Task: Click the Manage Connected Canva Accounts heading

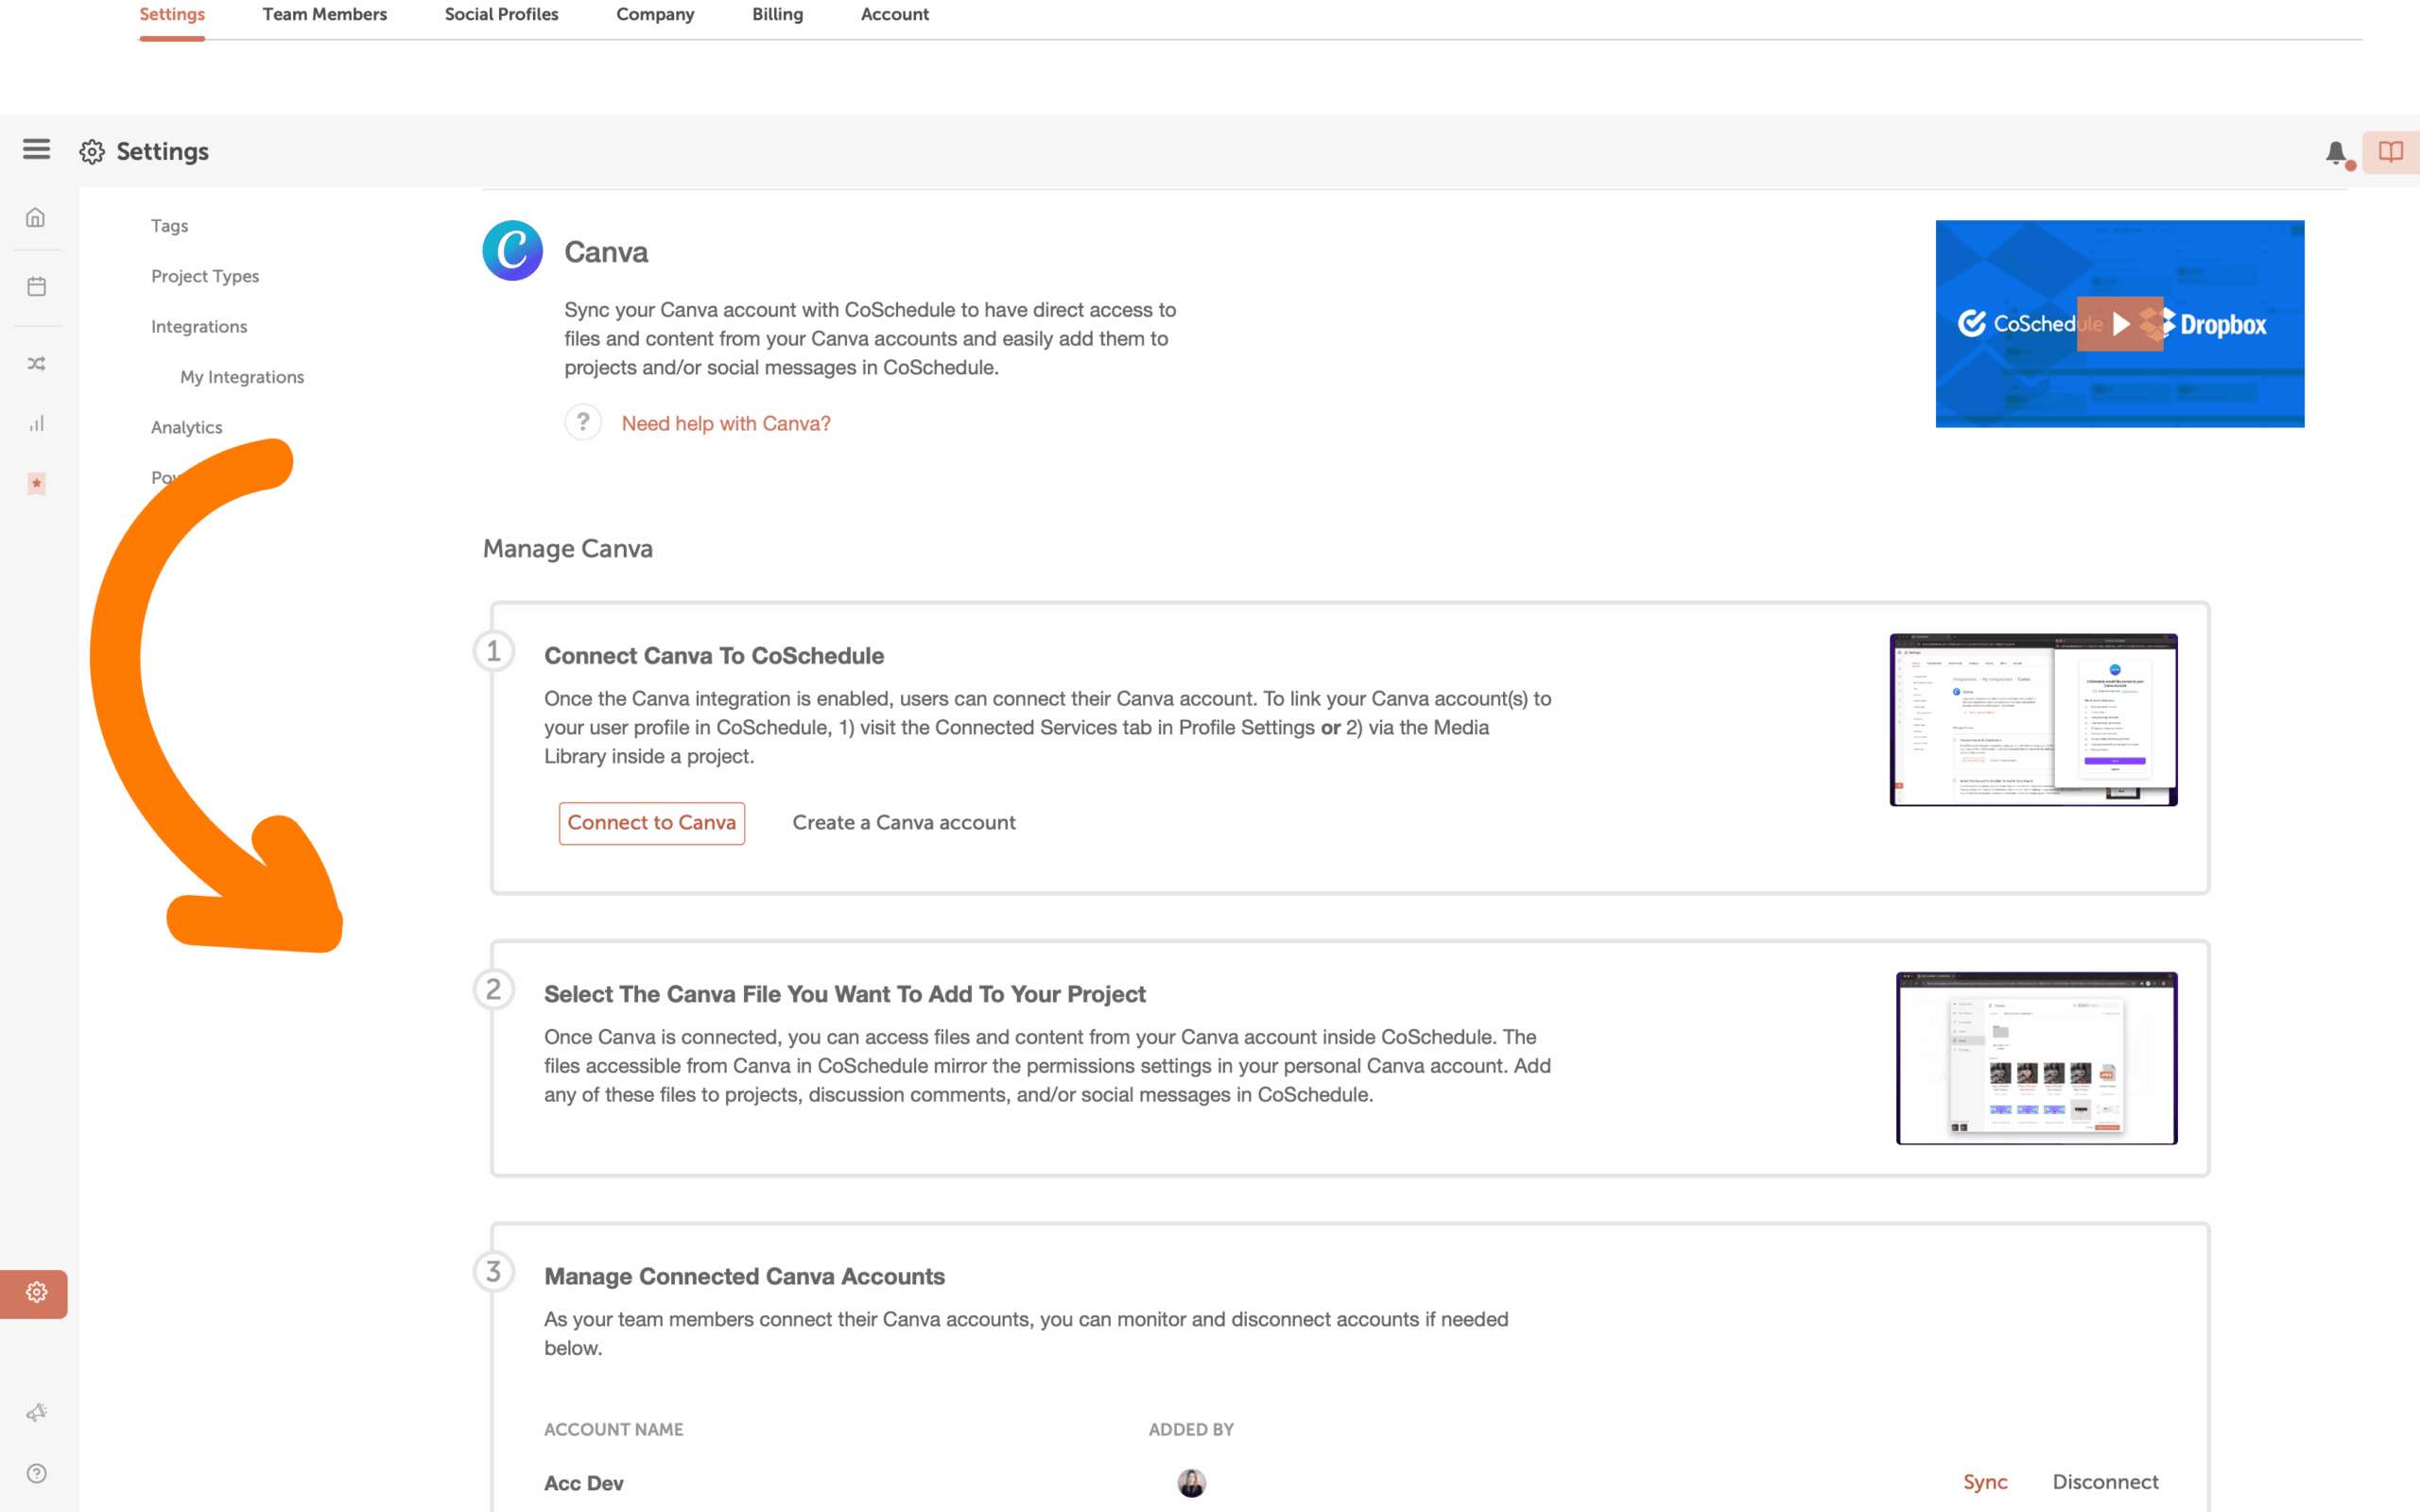Action: point(744,1277)
